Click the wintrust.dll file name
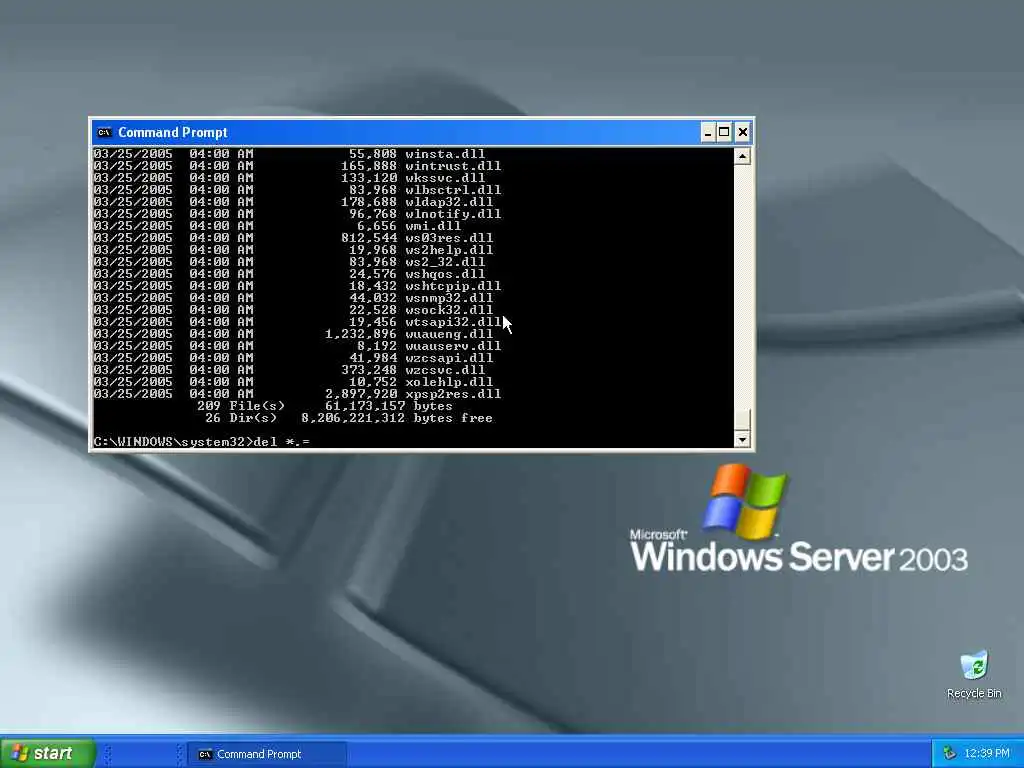This screenshot has width=1024, height=768. pyautogui.click(x=453, y=166)
